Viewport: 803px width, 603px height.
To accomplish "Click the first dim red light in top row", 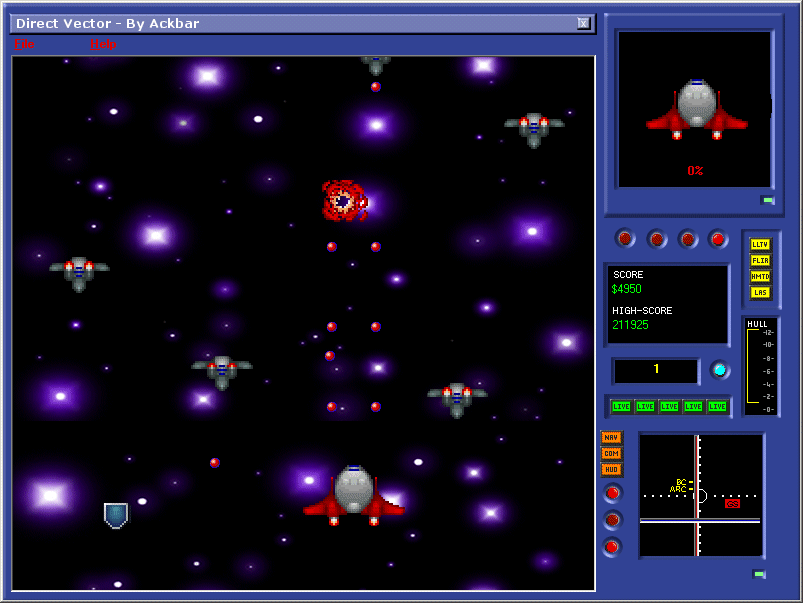I will [x=625, y=239].
